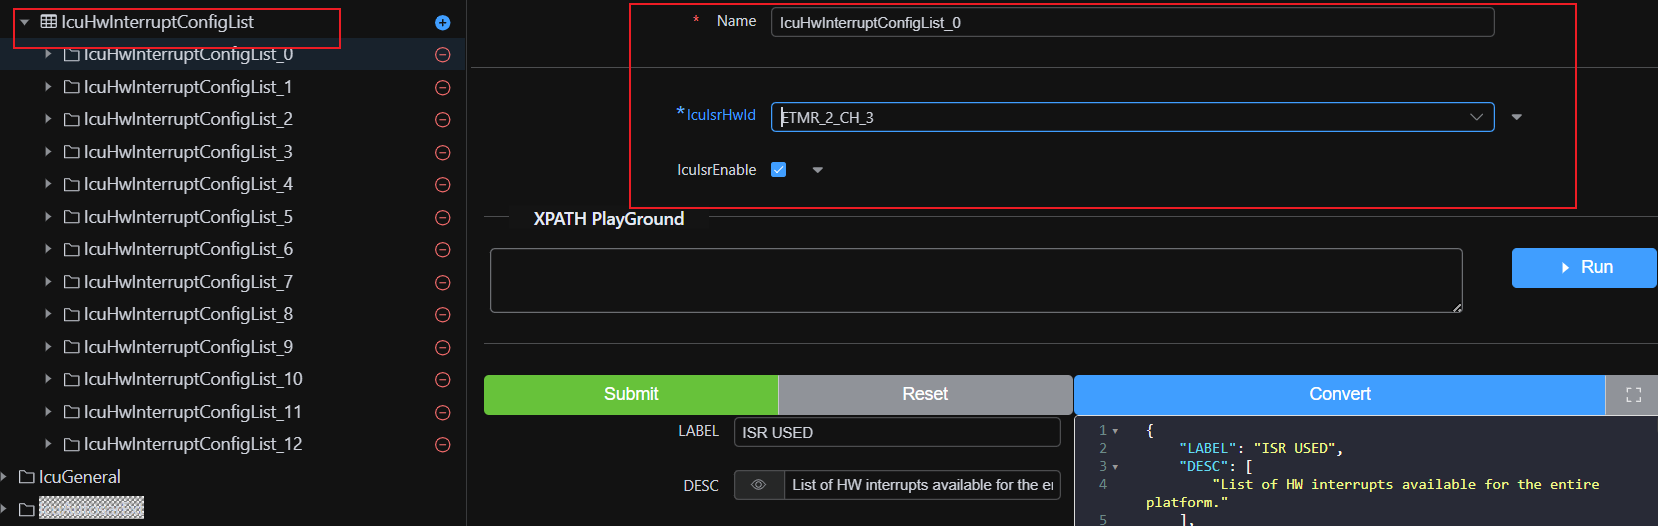The image size is (1658, 526).
Task: Click the blue add icon beside IcuHwInterruptConfigList
Action: [x=443, y=23]
